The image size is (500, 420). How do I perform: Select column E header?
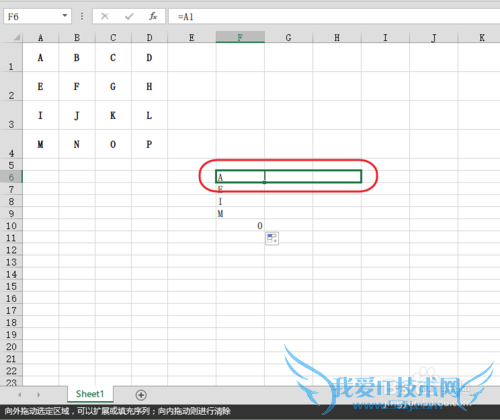[192, 38]
